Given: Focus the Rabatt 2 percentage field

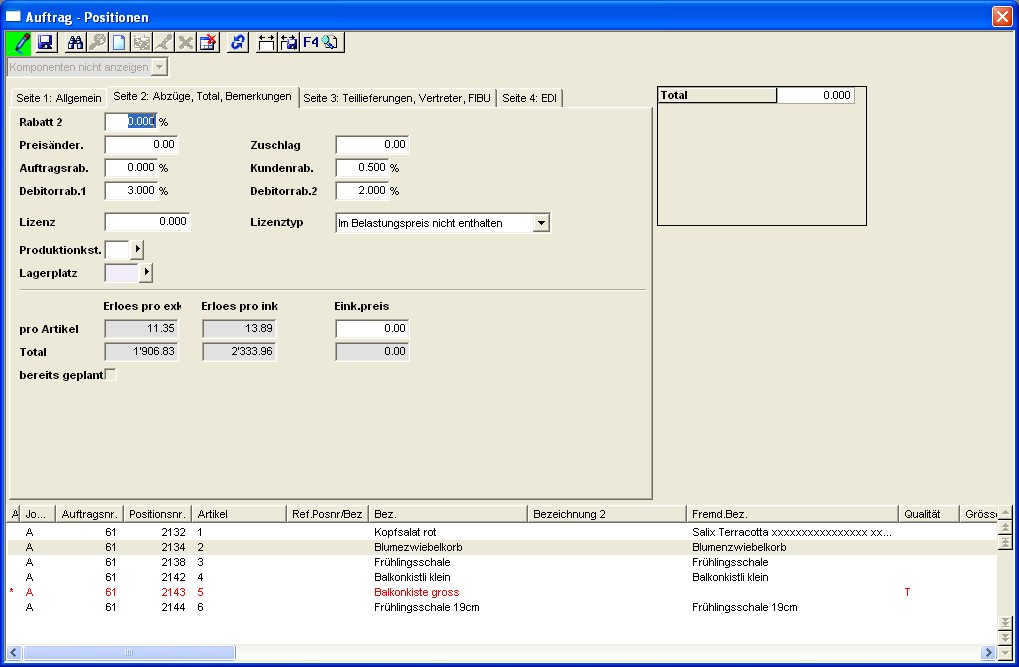Looking at the screenshot, I should coord(131,122).
